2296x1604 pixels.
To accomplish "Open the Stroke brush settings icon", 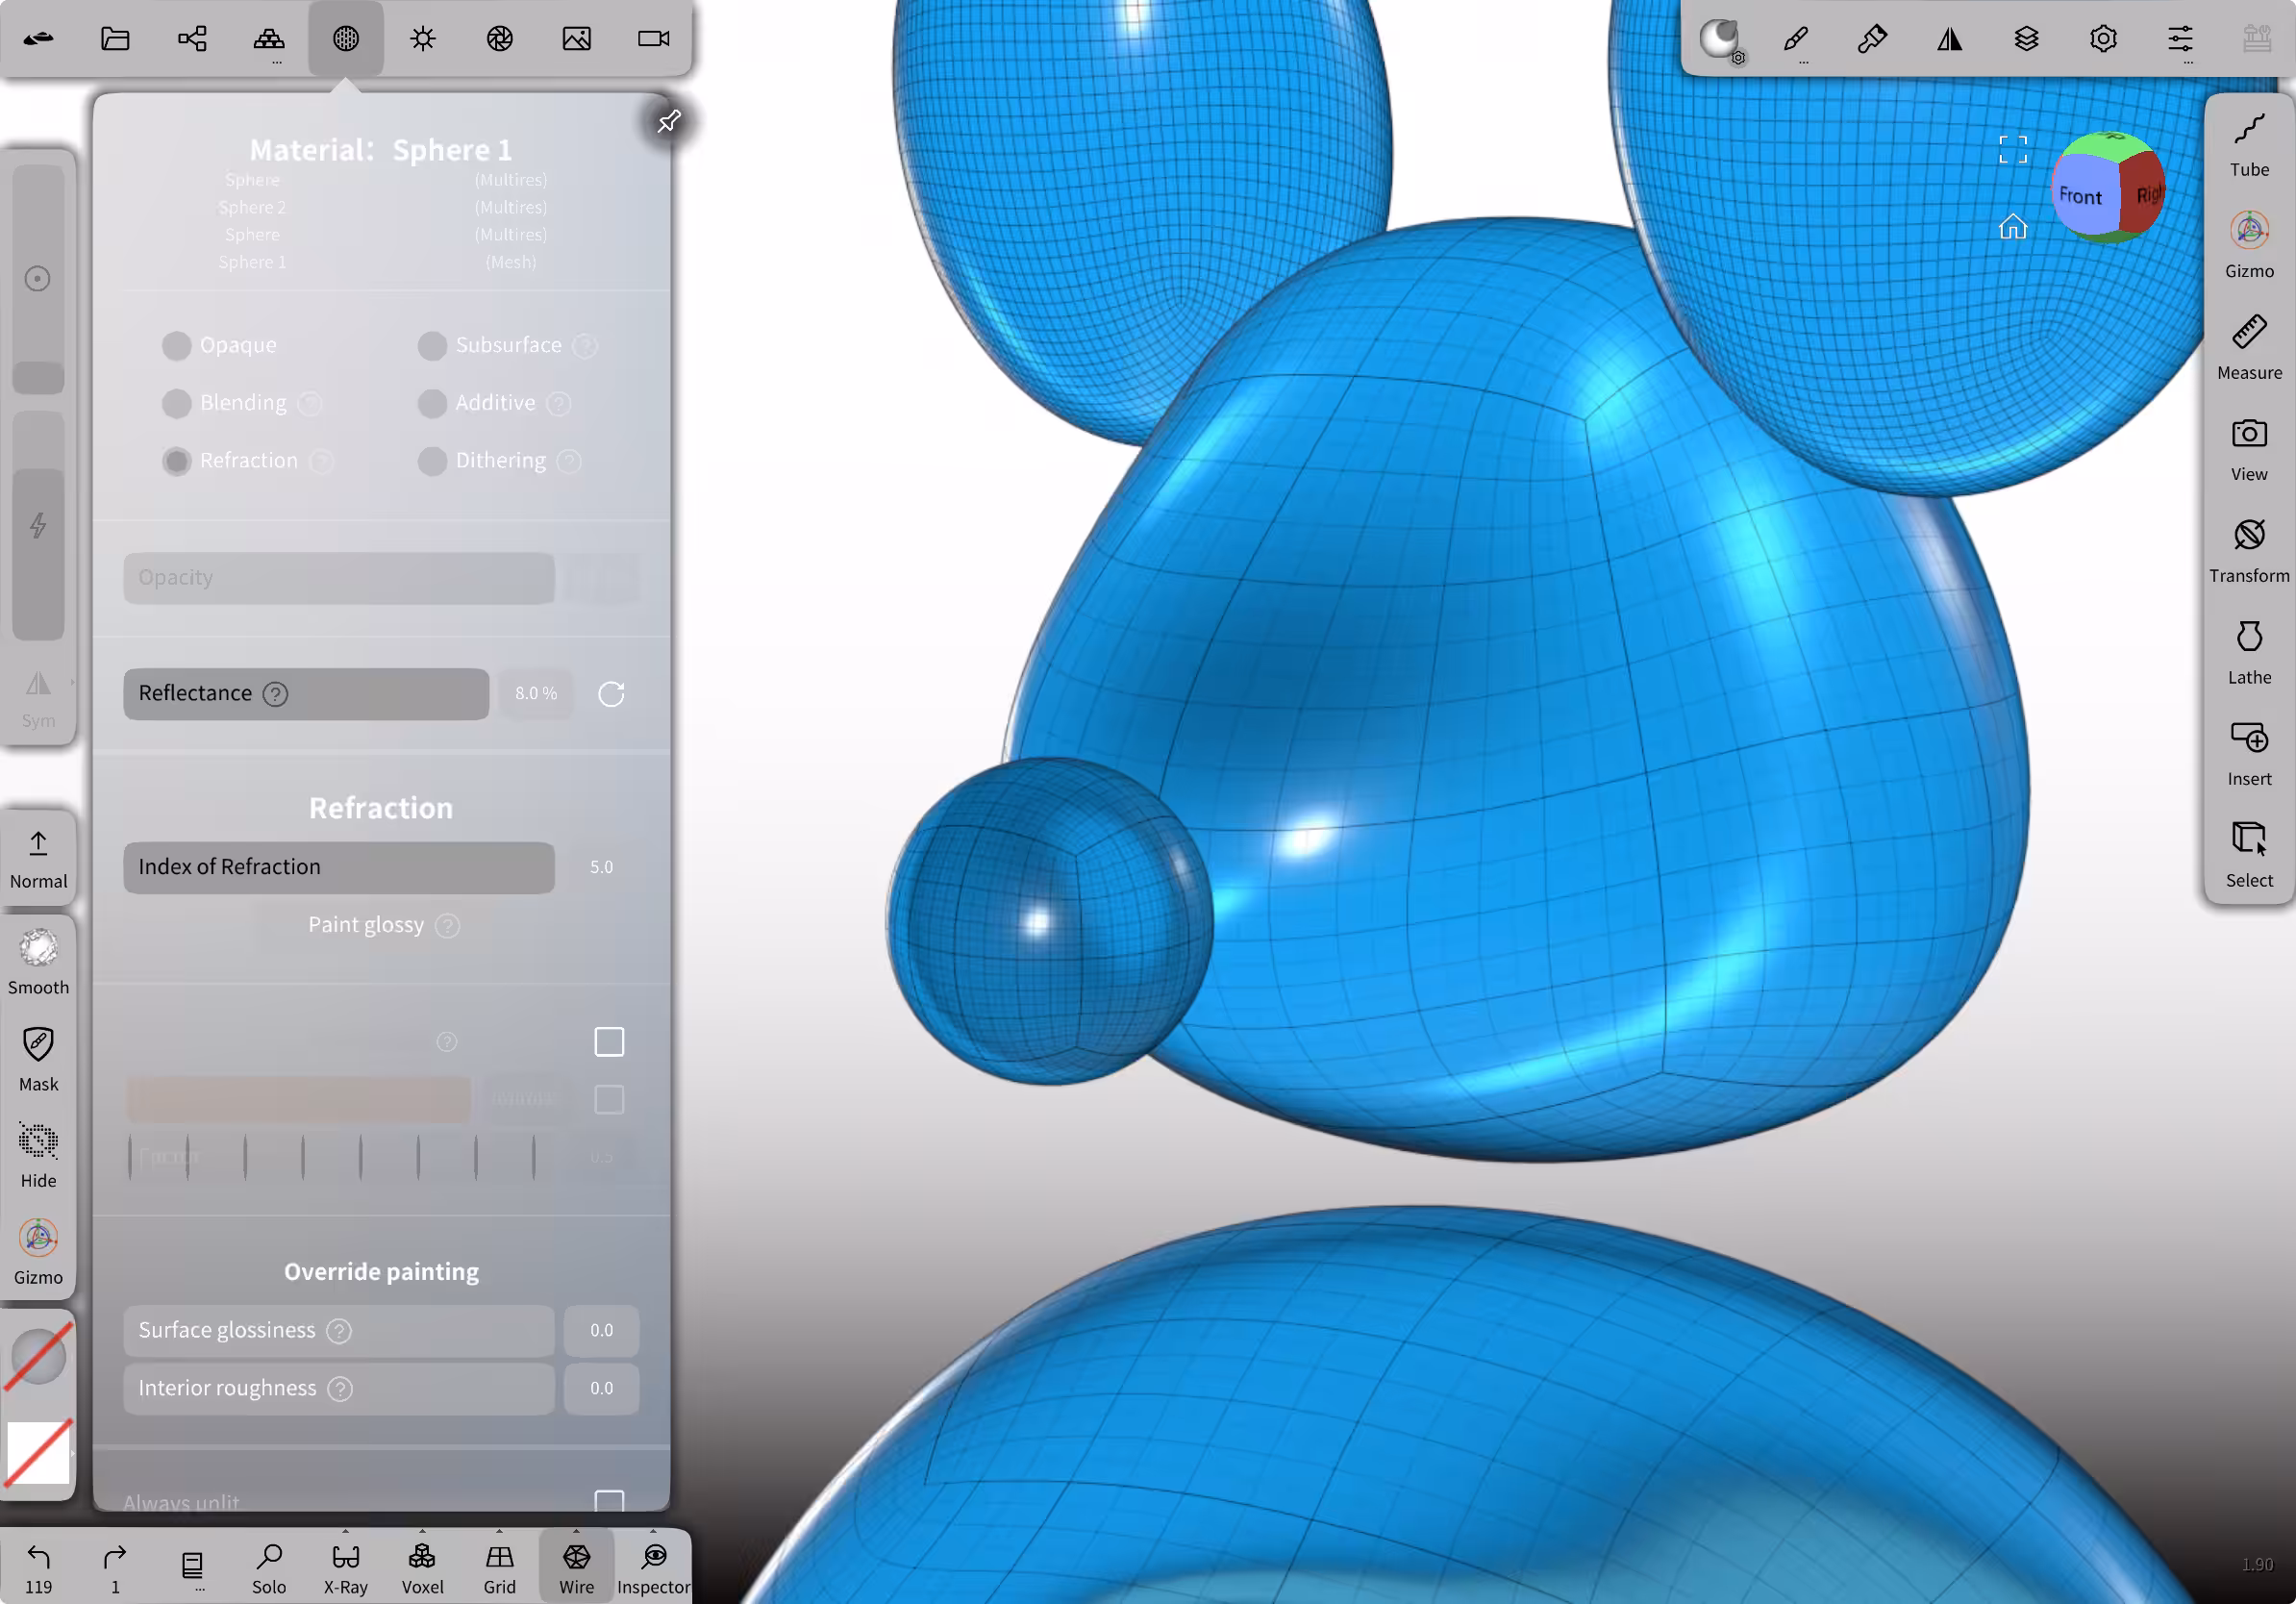I will [1796, 38].
